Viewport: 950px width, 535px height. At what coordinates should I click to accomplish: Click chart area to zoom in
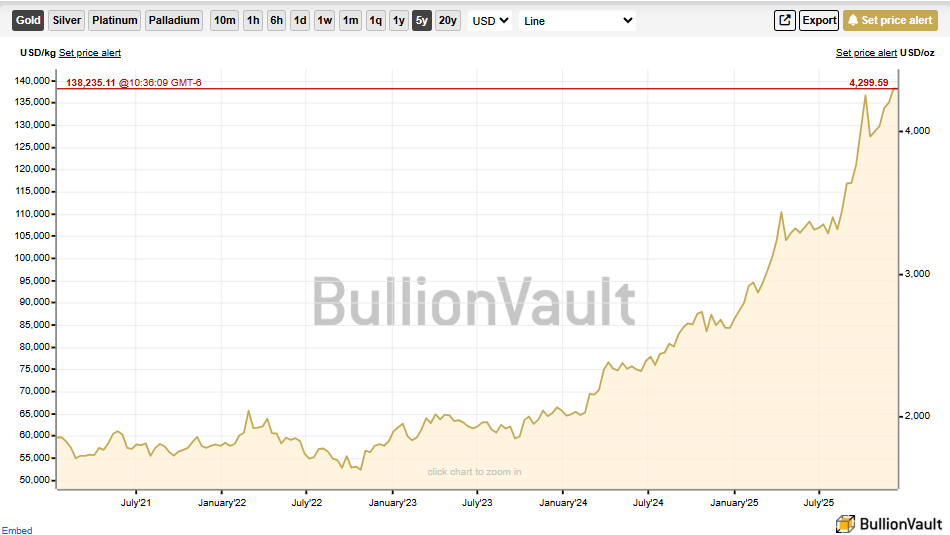point(475,472)
